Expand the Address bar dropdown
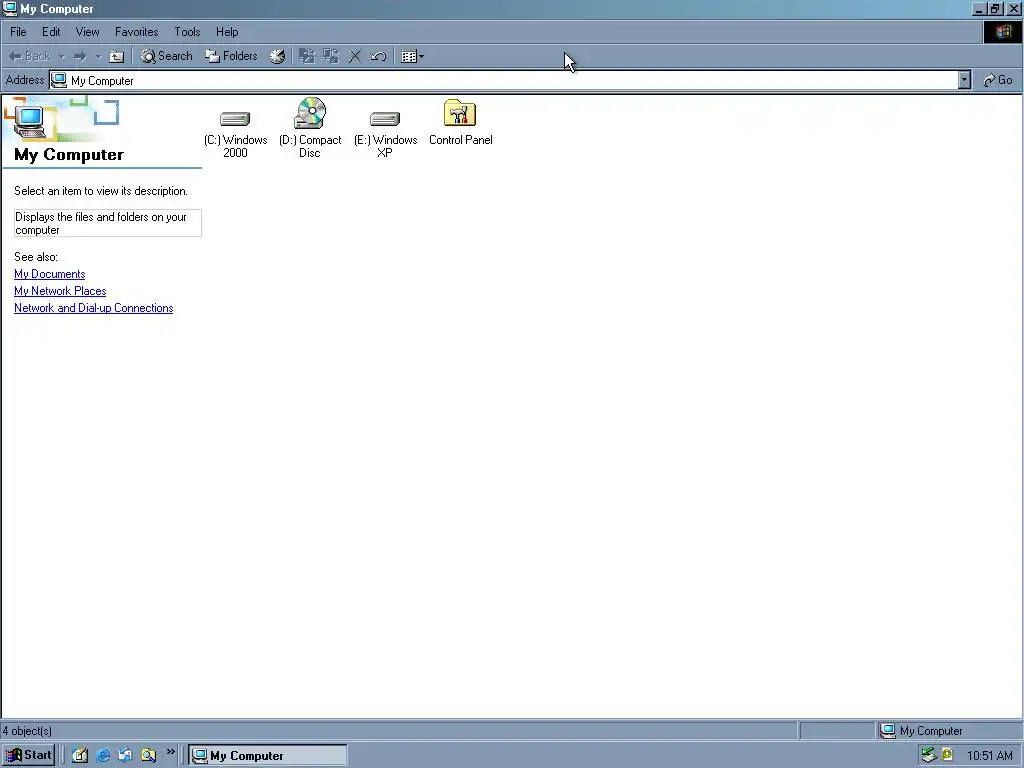Screen dimensions: 1024x768 (x=964, y=80)
